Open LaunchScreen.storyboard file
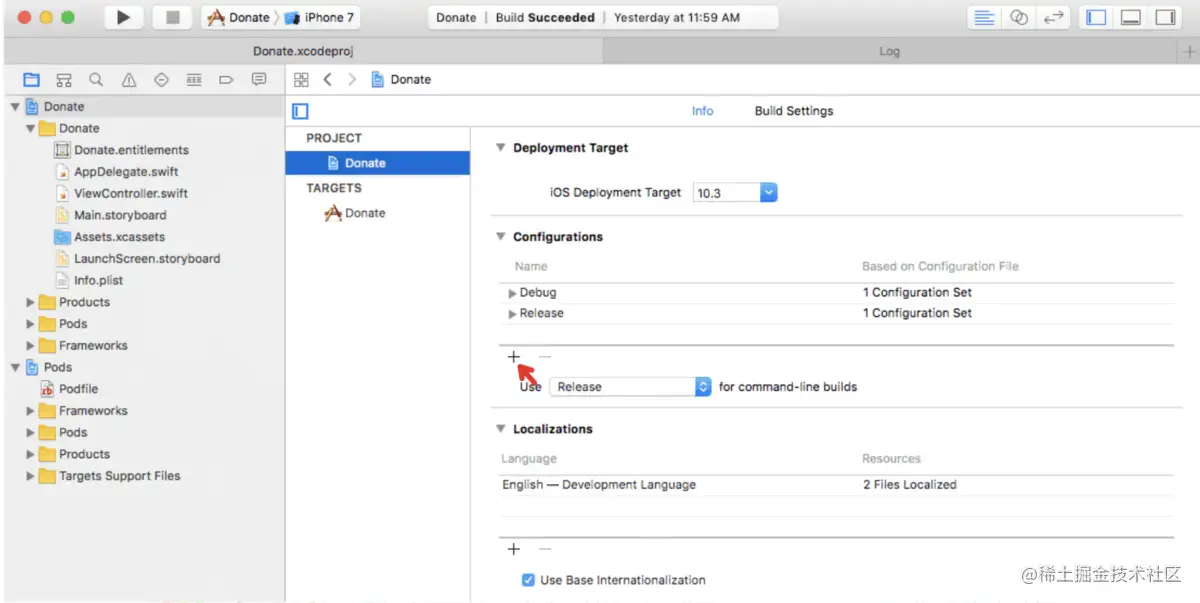 coord(147,259)
